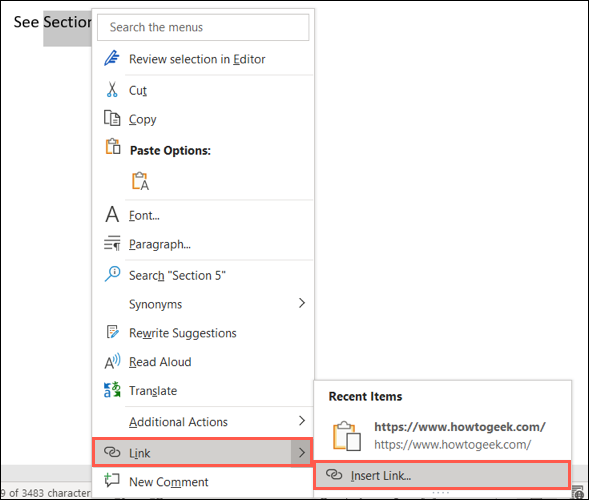The width and height of the screenshot is (589, 500).
Task: Click into the Search the menus field
Action: [x=203, y=27]
